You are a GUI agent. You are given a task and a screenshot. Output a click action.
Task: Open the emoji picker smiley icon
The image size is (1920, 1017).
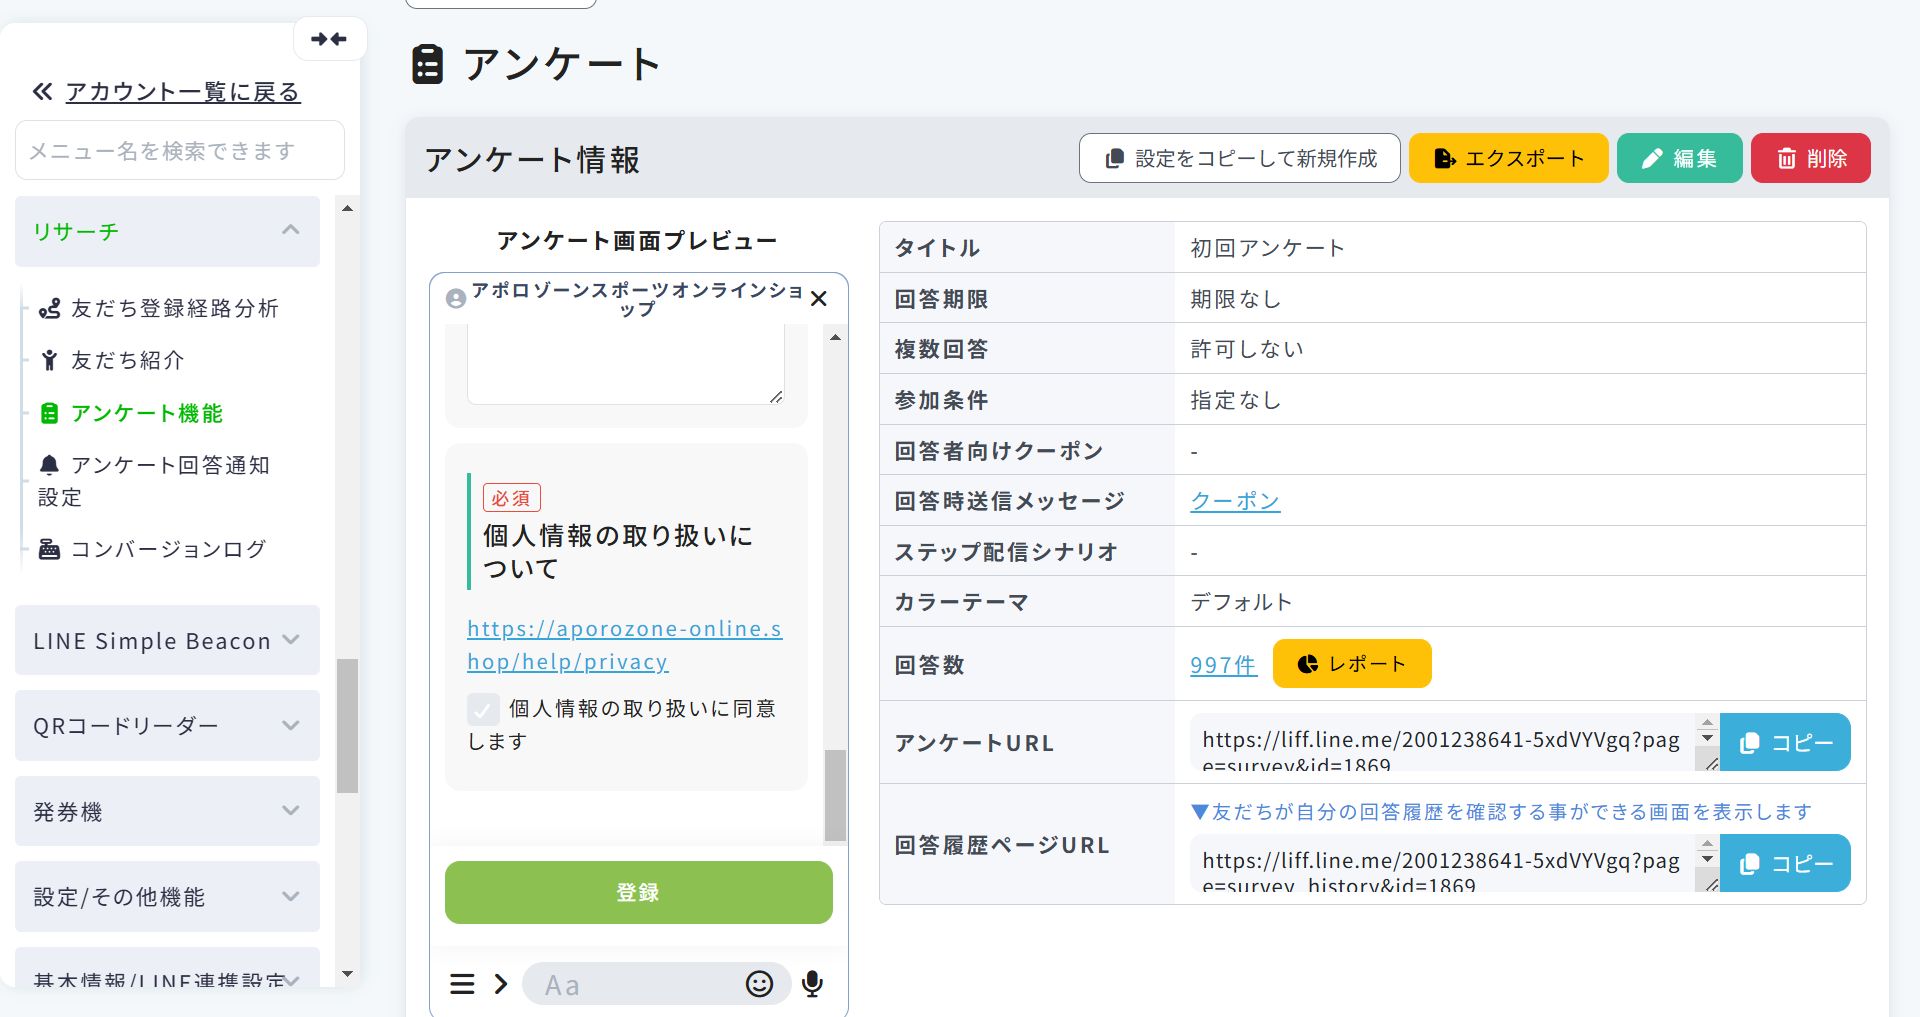tap(759, 985)
